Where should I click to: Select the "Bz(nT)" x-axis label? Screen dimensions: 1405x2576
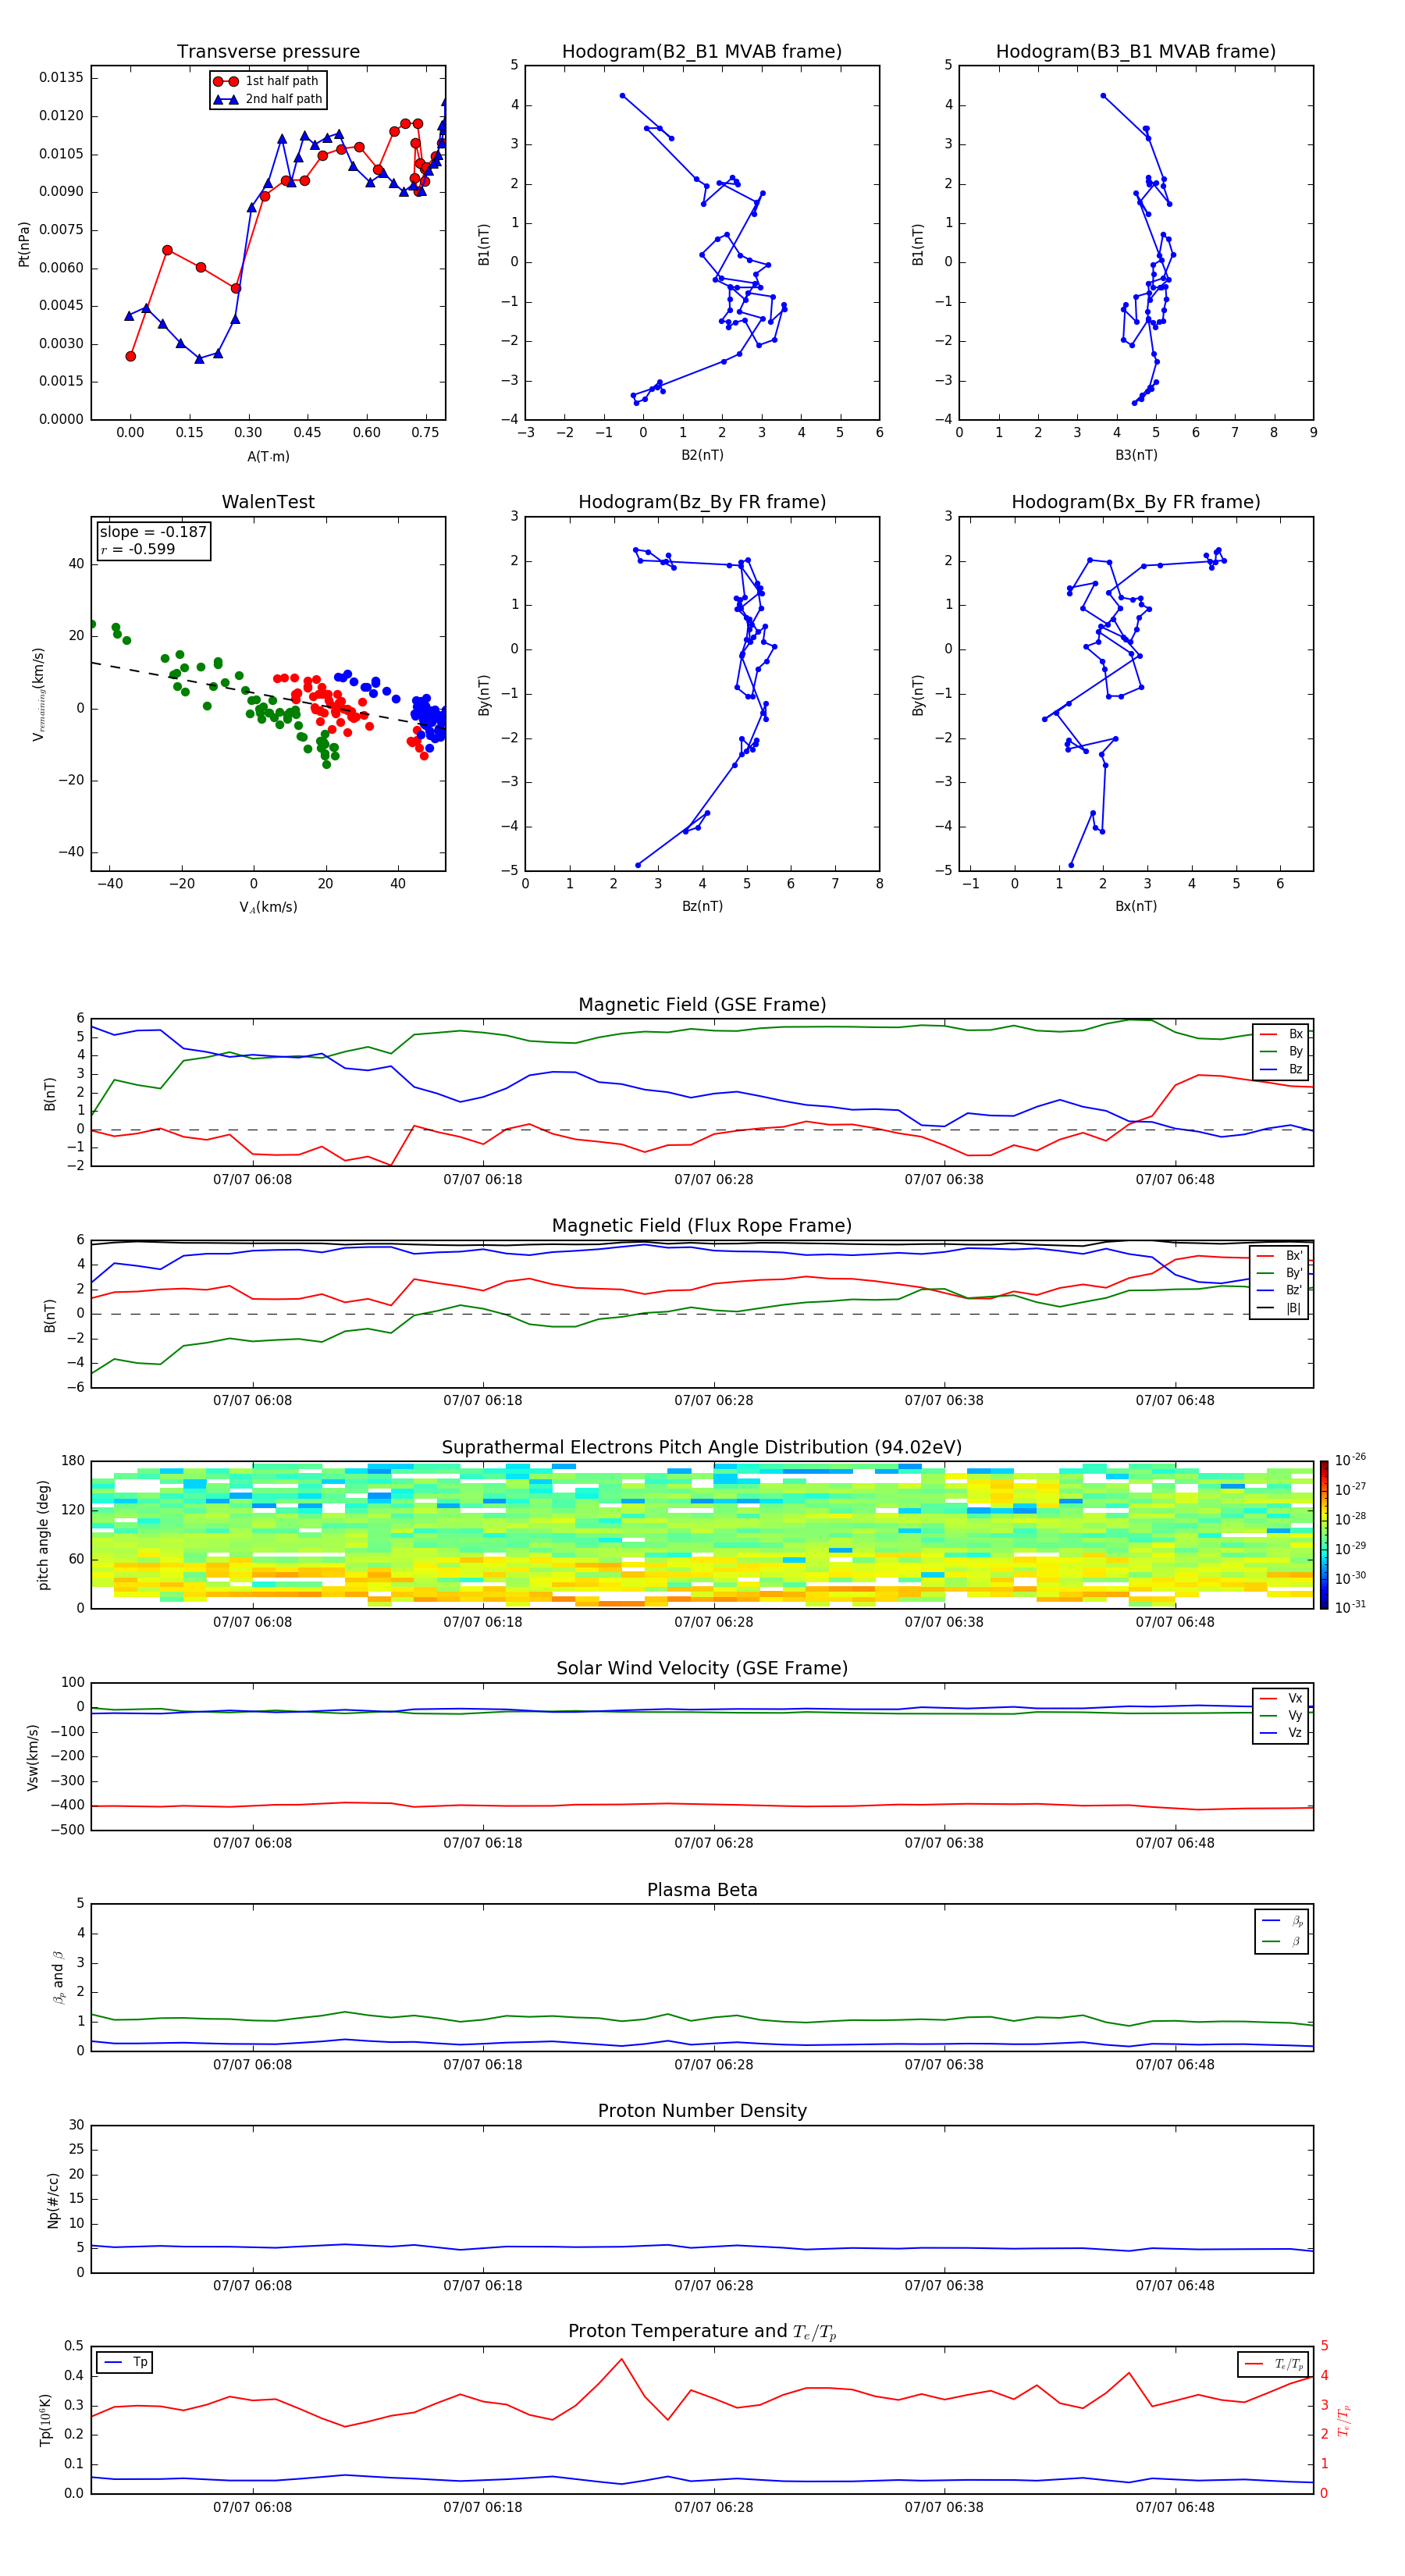coord(702,907)
